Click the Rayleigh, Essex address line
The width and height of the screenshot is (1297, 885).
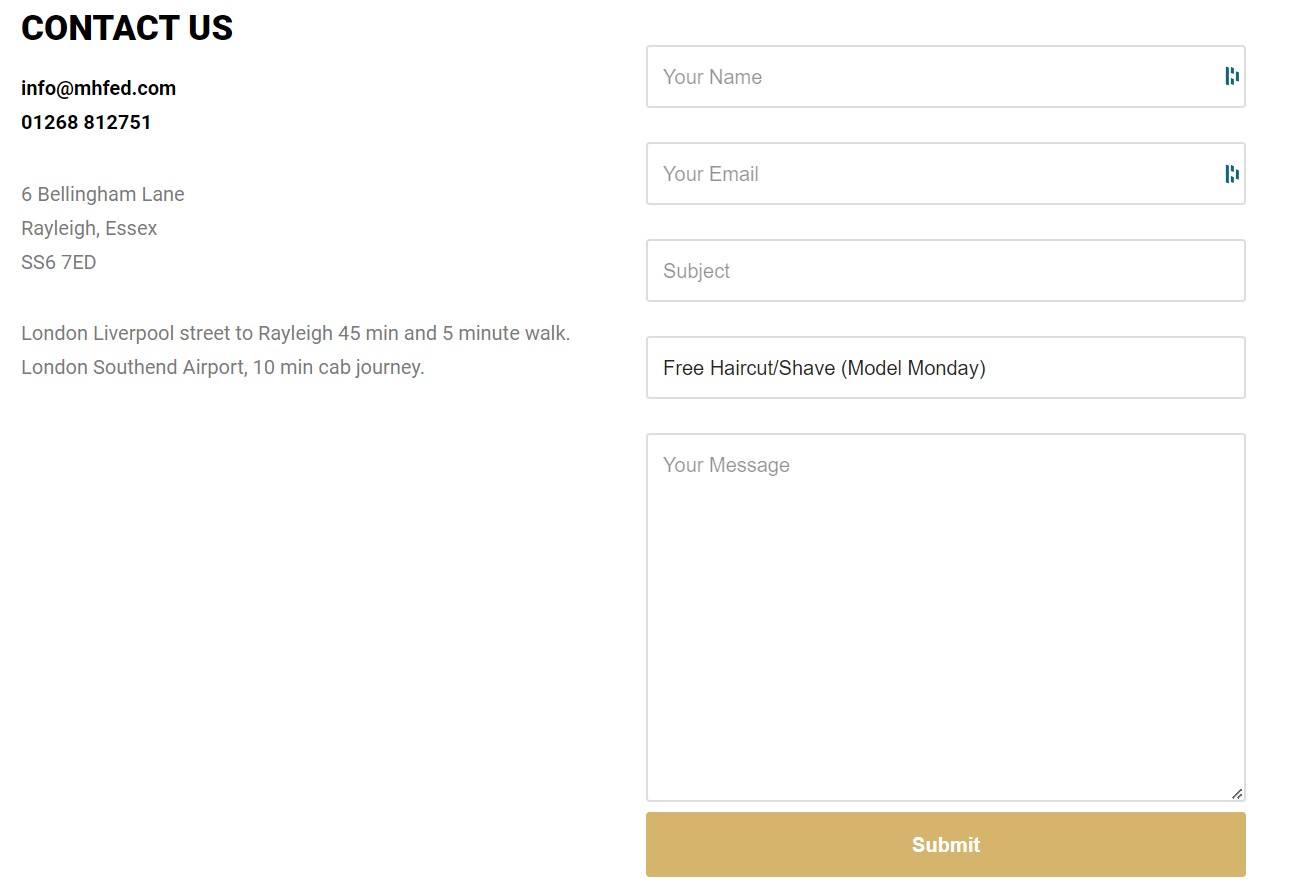coord(89,228)
